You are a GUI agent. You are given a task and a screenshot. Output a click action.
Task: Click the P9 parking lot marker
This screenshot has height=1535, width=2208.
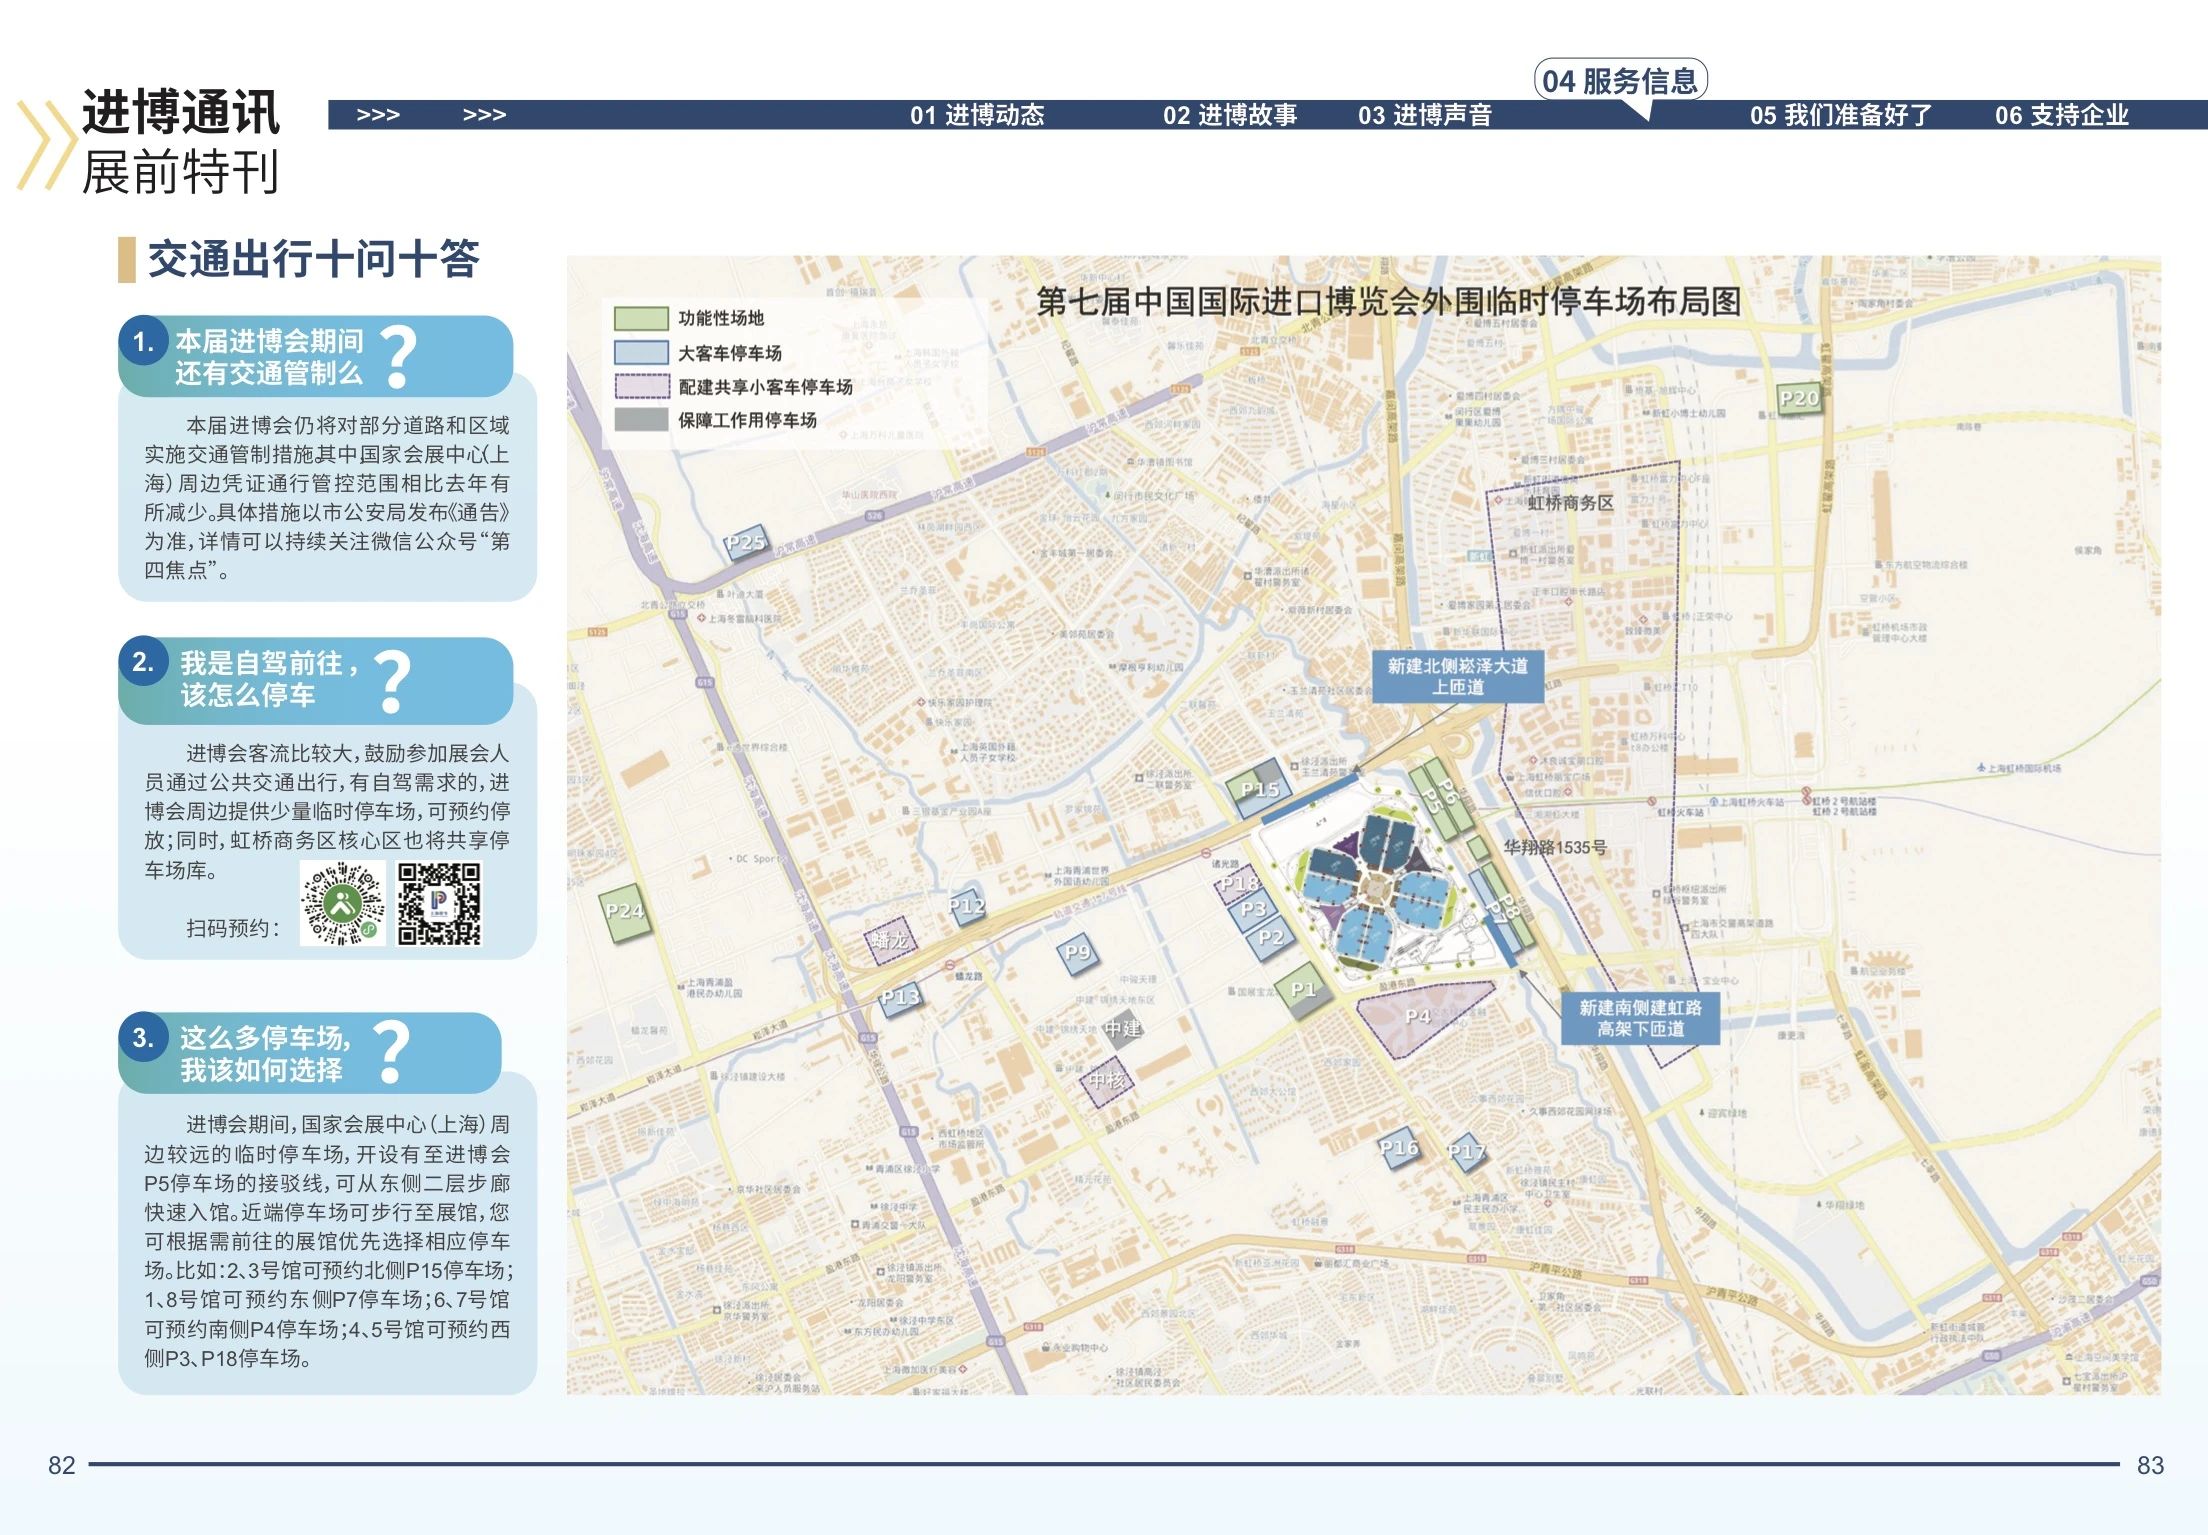point(1077,952)
